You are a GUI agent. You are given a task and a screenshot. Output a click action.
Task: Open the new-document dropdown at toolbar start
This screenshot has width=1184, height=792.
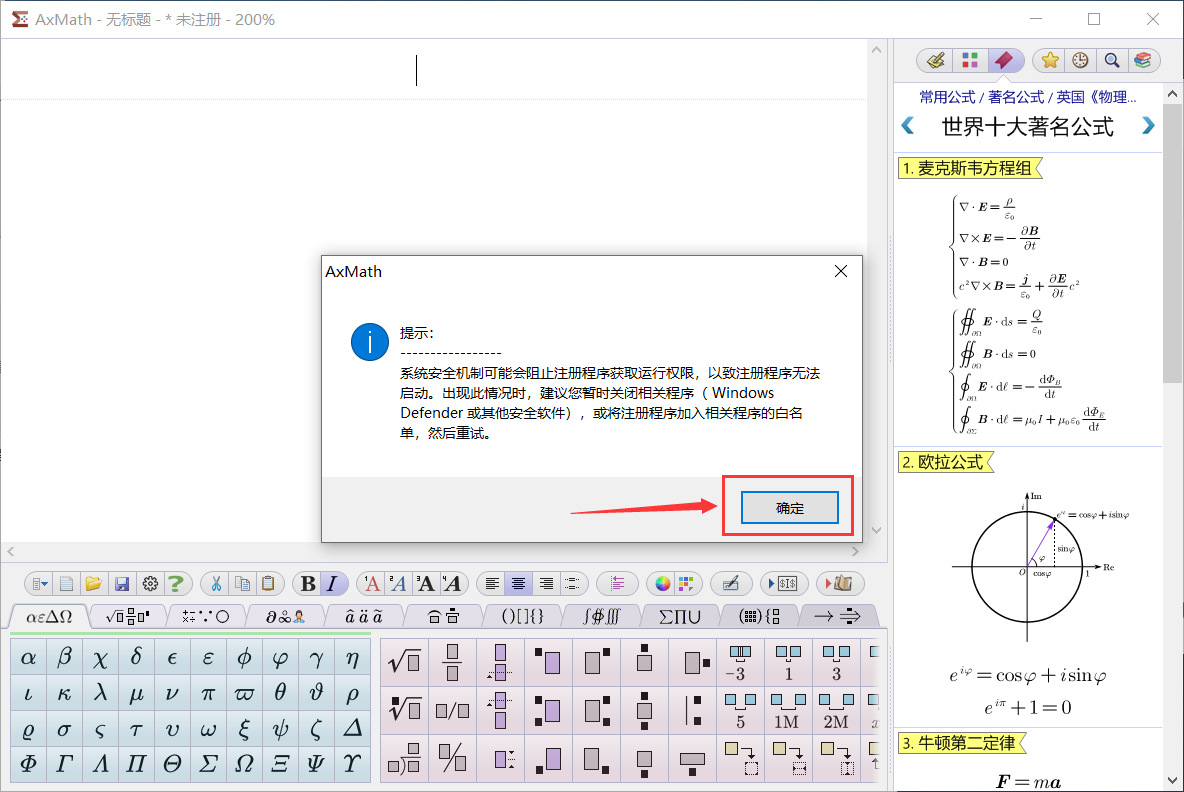tap(38, 583)
